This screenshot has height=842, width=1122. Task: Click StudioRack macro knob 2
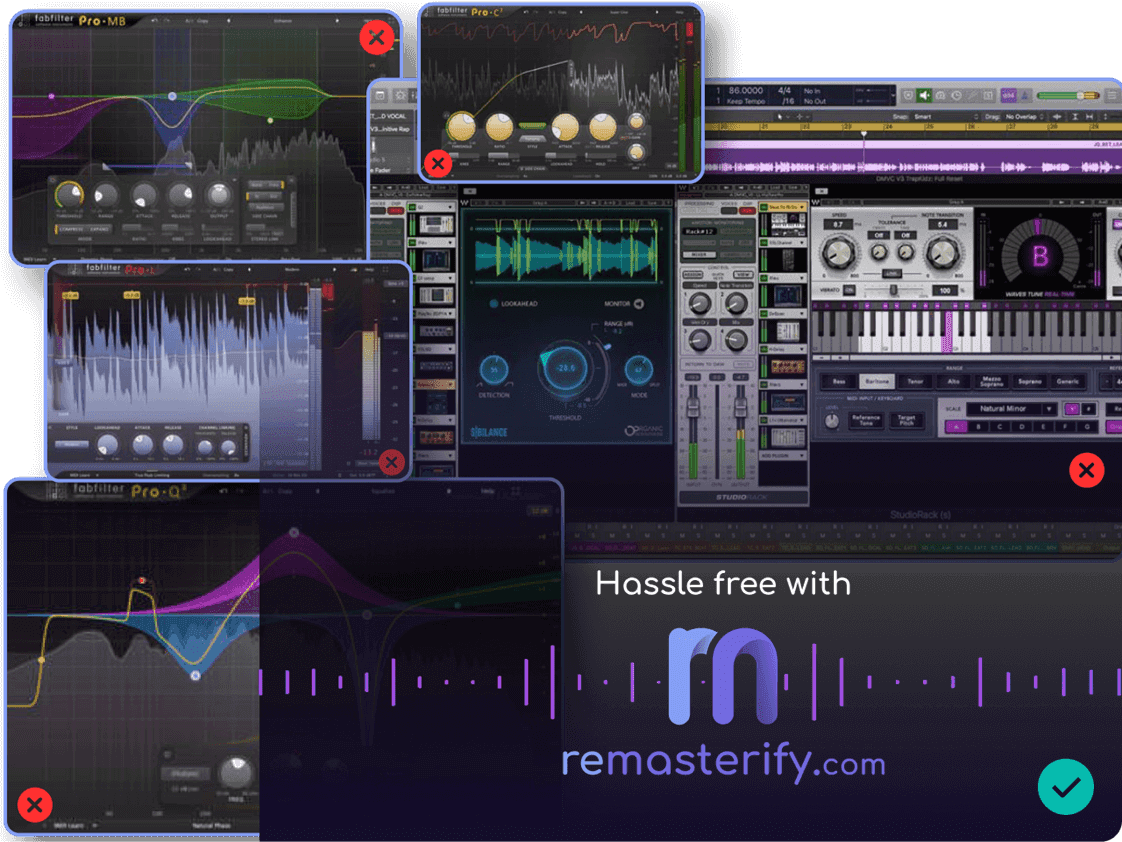736,304
